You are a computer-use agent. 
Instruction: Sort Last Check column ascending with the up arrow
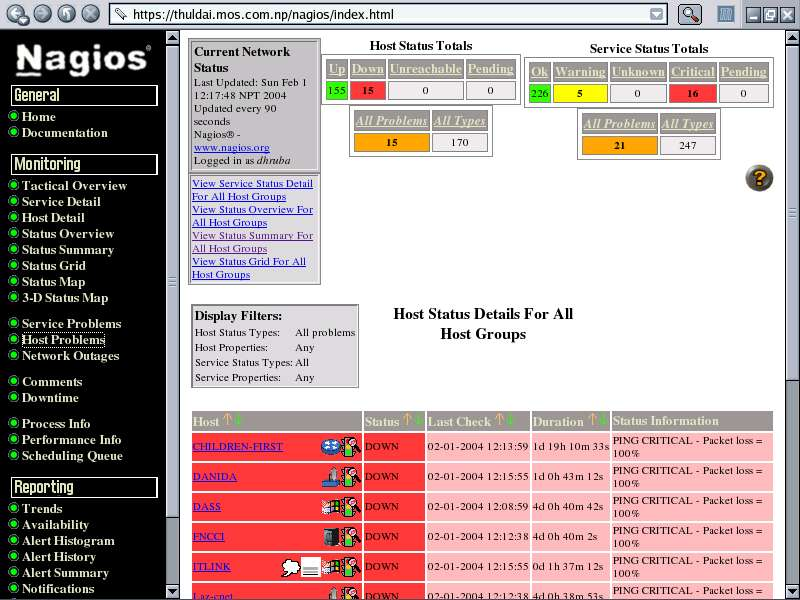(499, 420)
